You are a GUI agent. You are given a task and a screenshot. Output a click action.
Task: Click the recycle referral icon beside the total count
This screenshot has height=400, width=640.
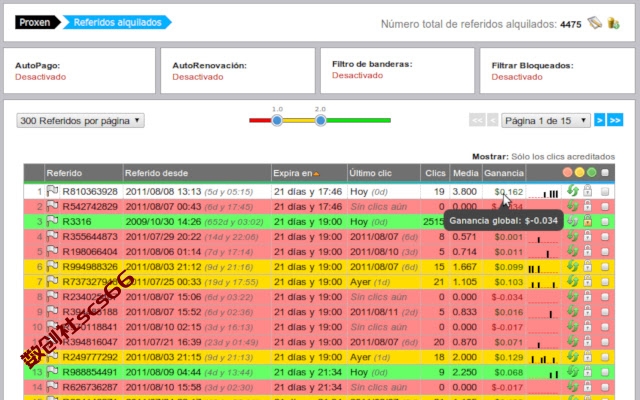tap(595, 23)
